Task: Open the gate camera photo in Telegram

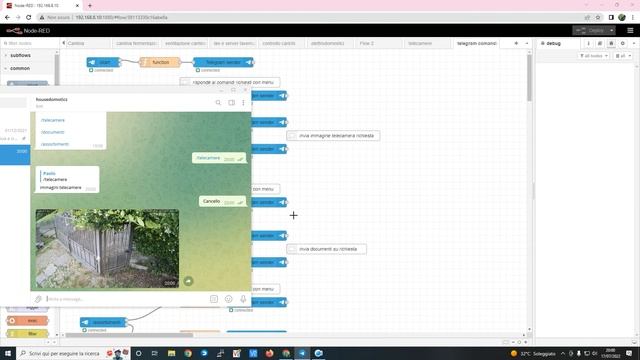Action: coord(107,249)
